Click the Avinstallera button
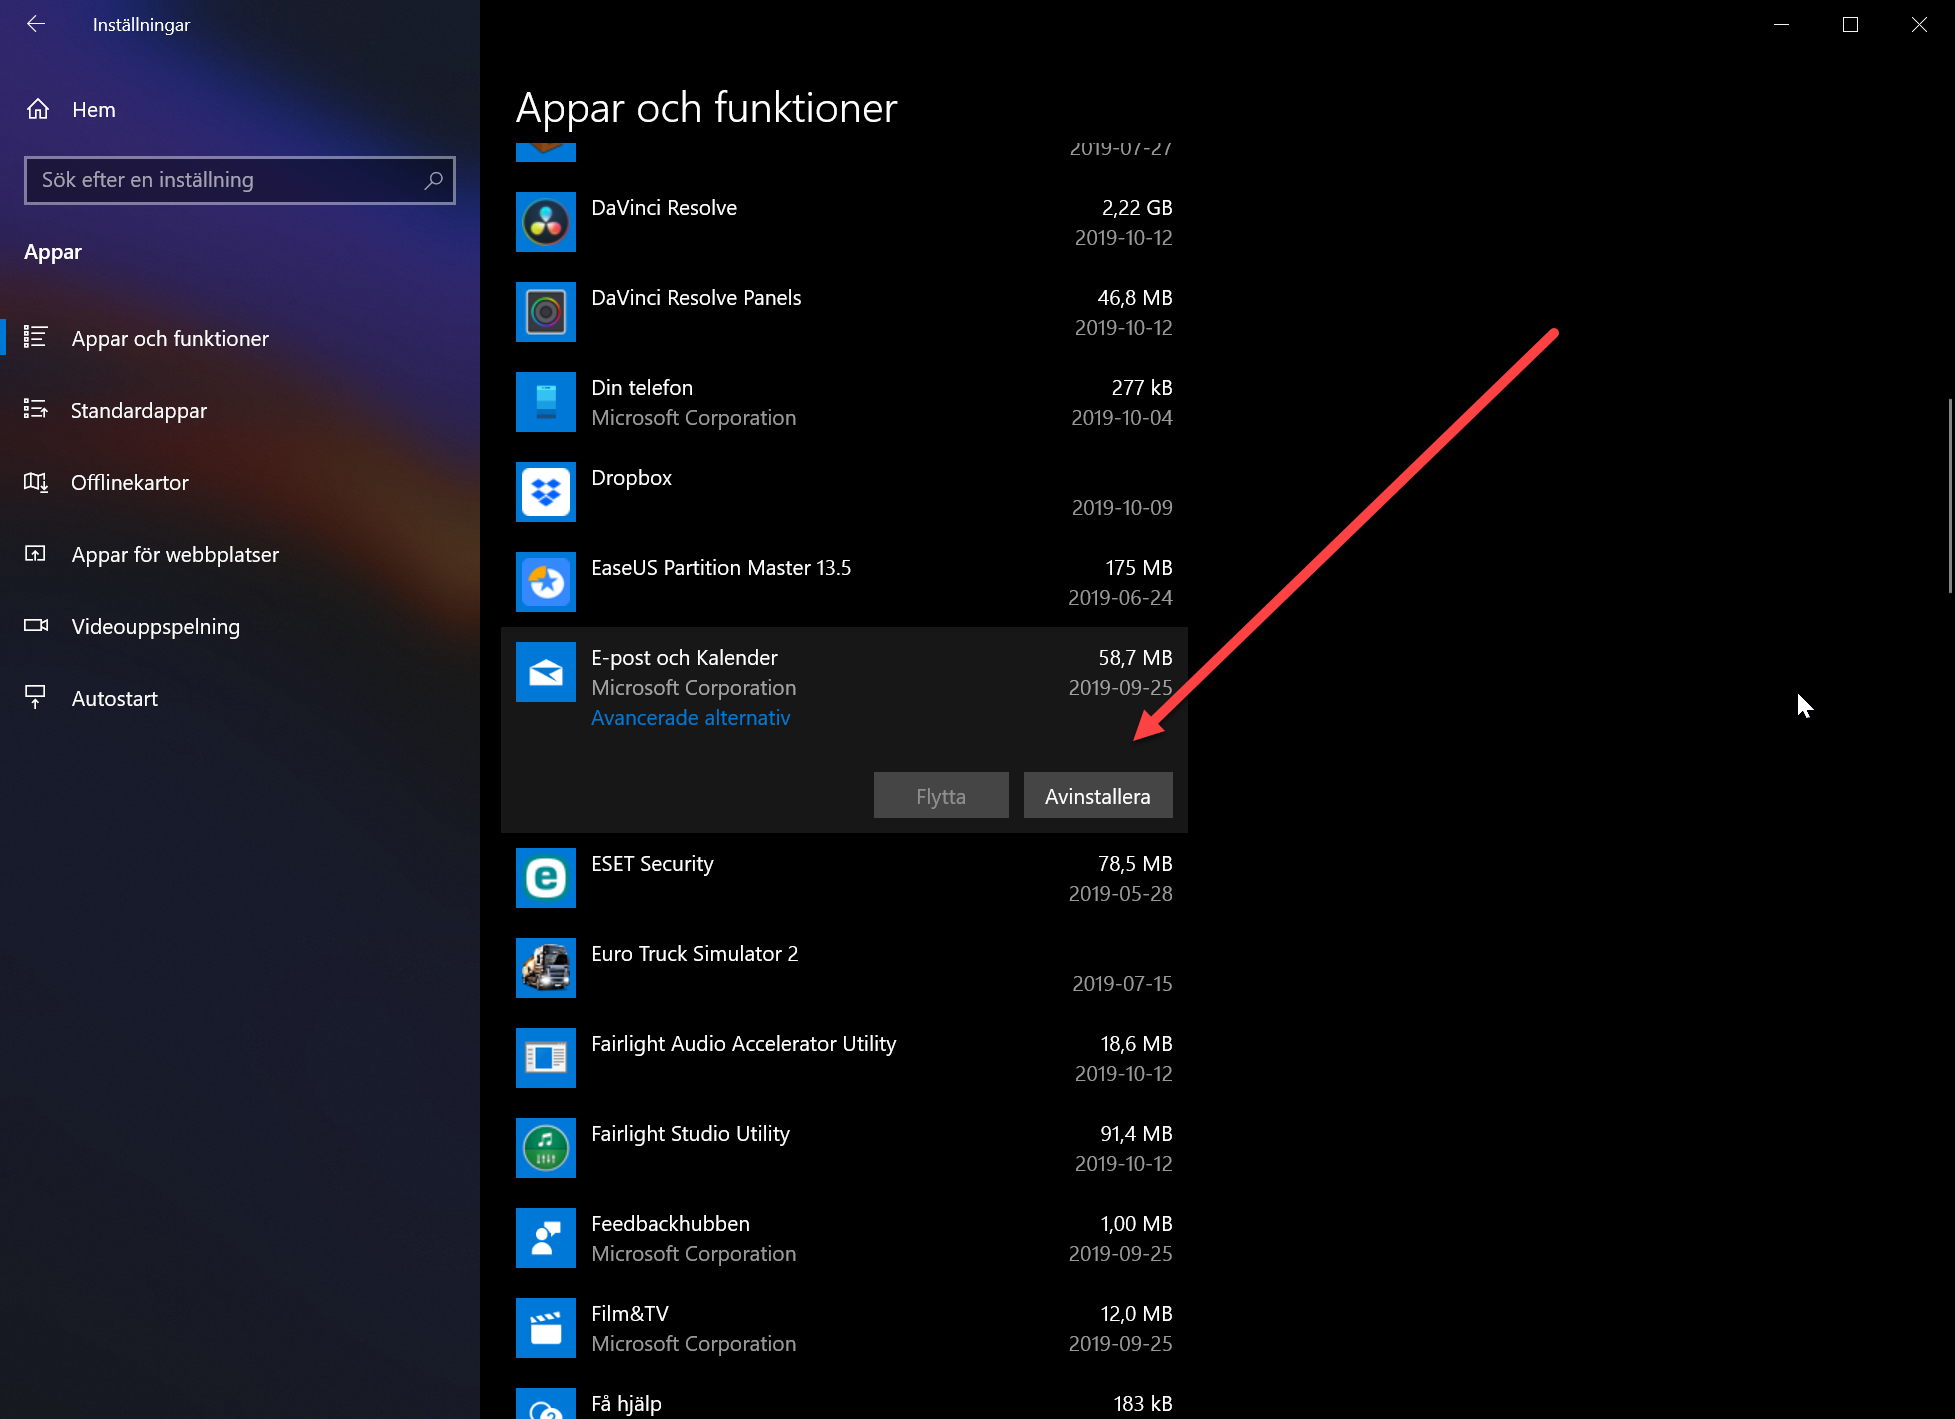The height and width of the screenshot is (1419, 1955). coord(1098,795)
